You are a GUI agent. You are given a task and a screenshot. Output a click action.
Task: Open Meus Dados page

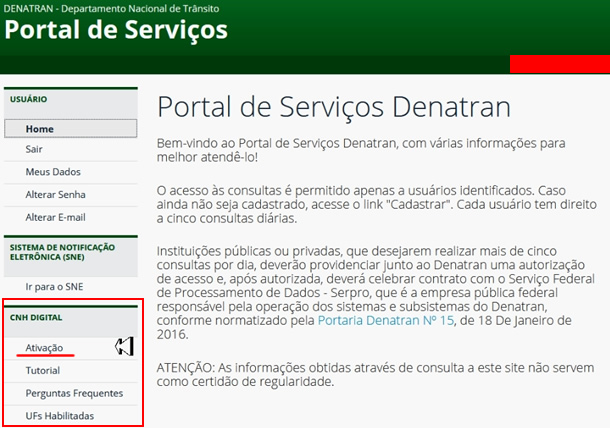point(53,172)
